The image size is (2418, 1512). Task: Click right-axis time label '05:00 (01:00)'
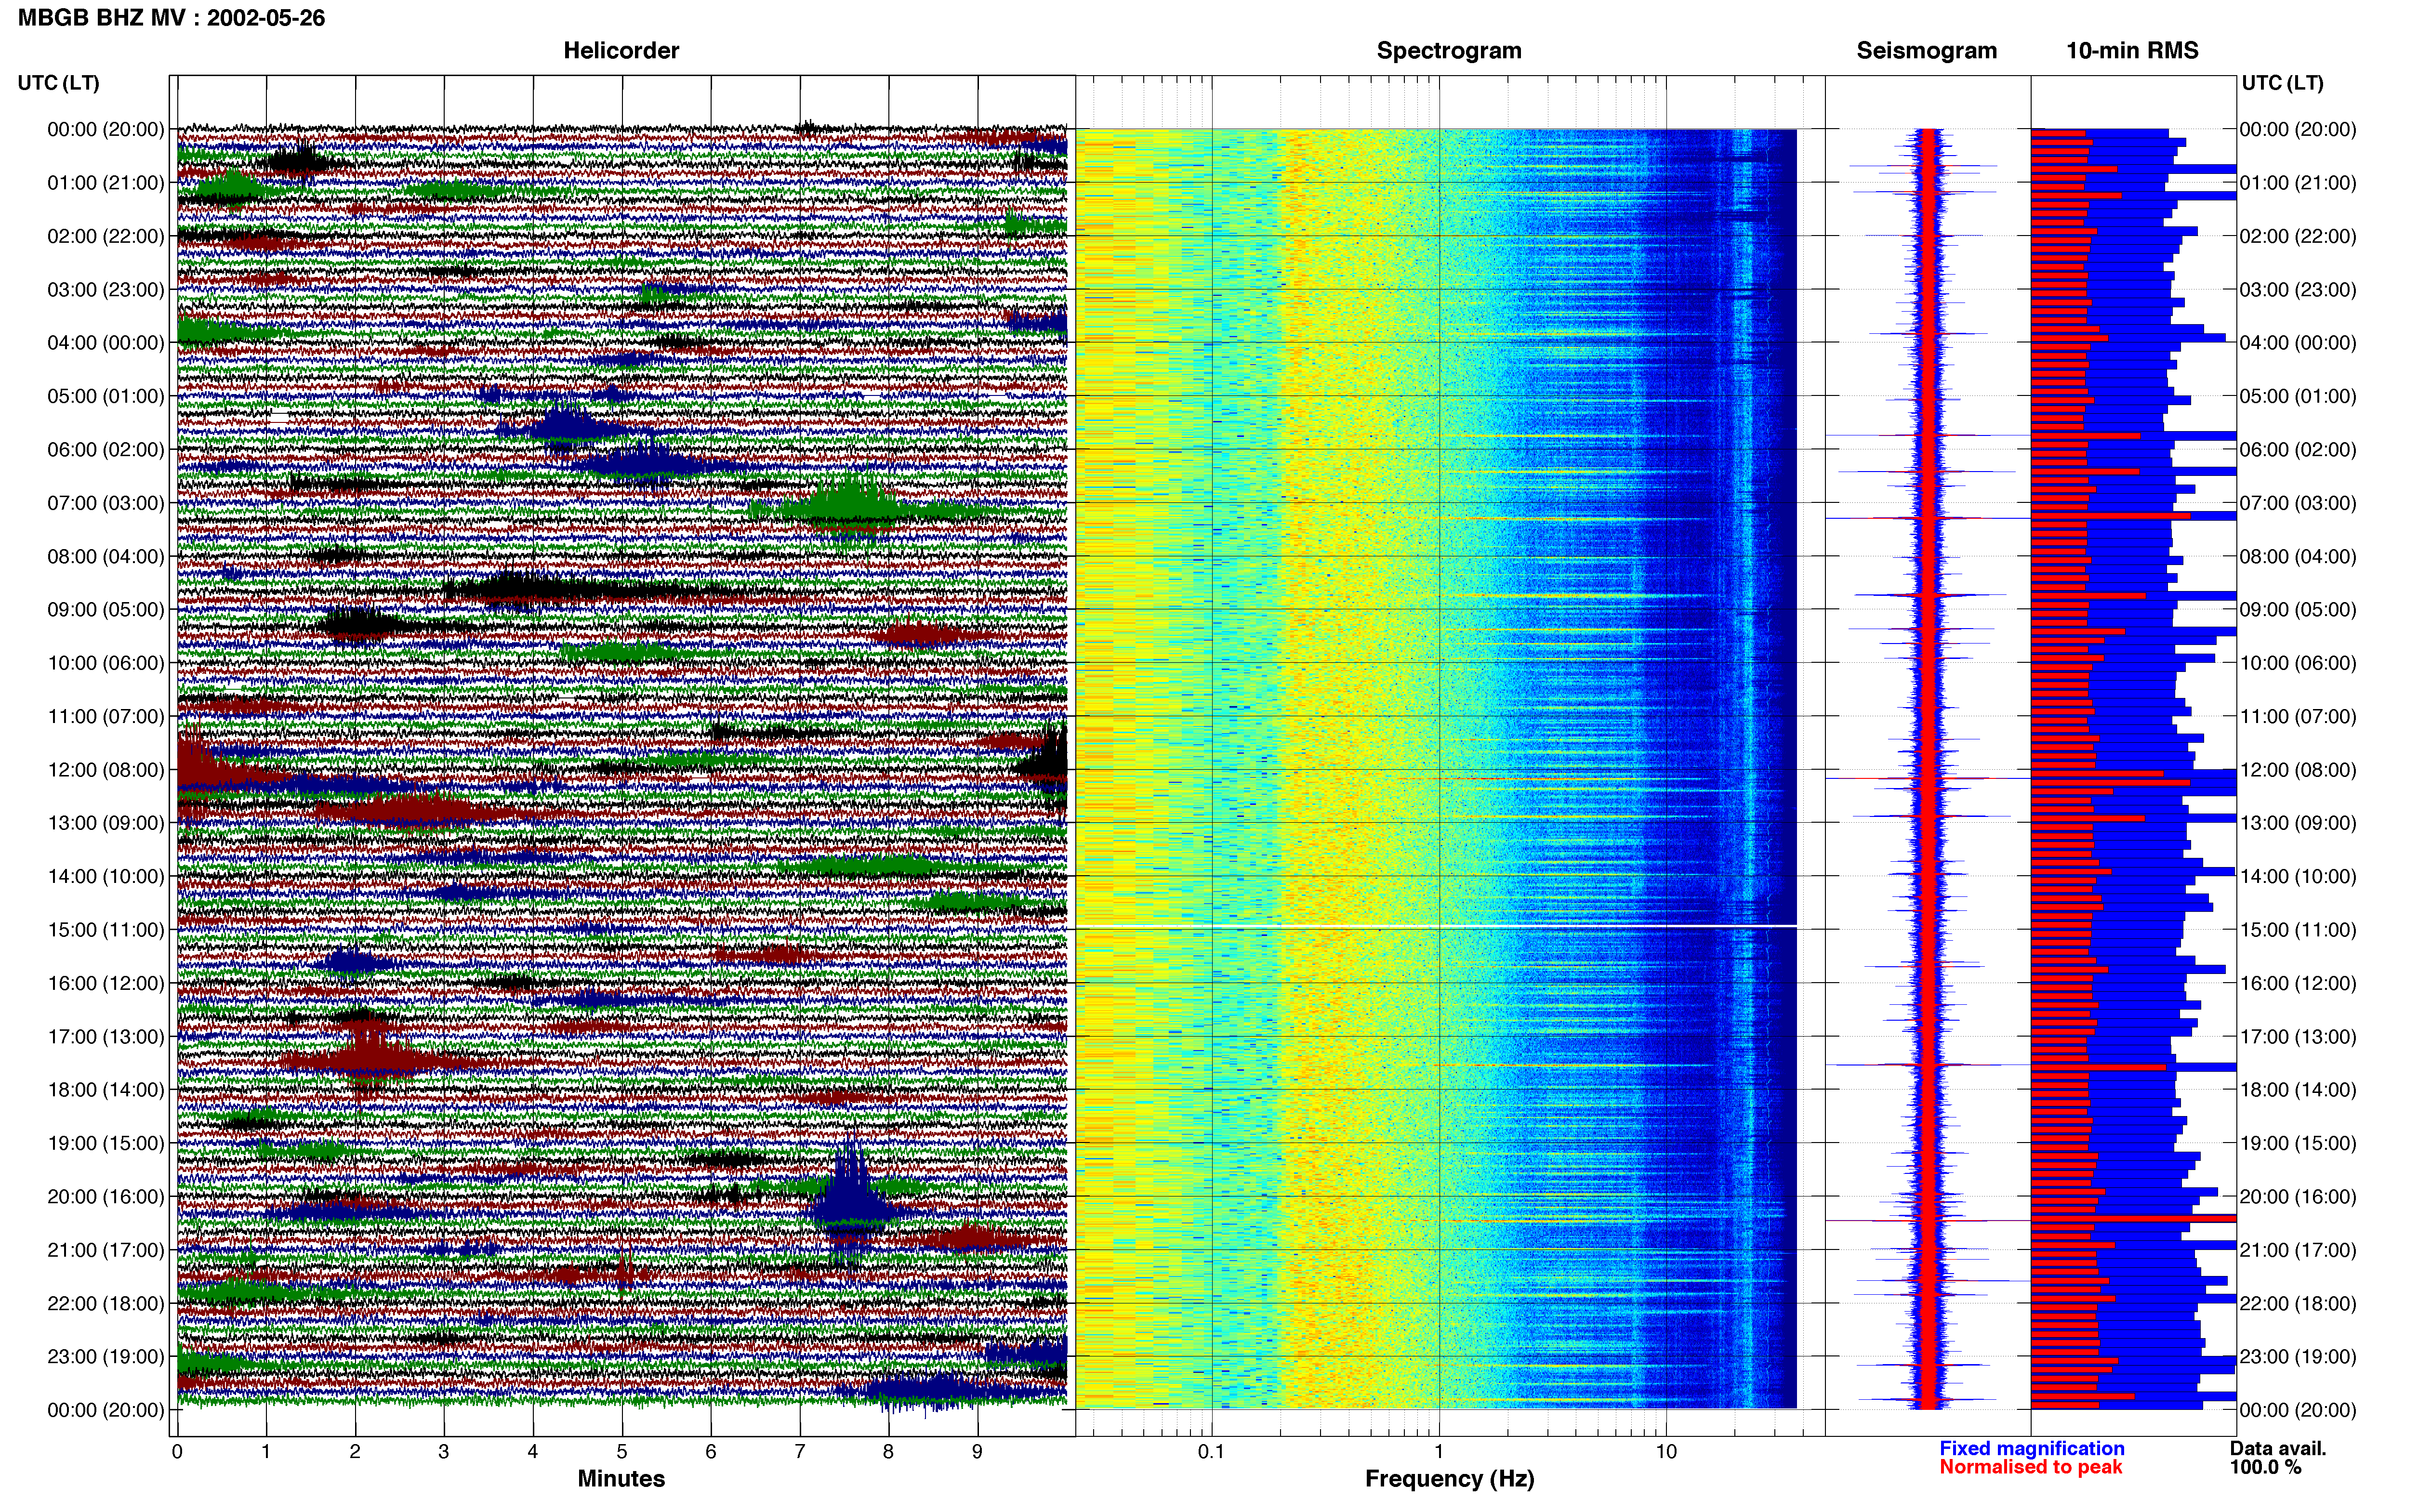pyautogui.click(x=2298, y=397)
